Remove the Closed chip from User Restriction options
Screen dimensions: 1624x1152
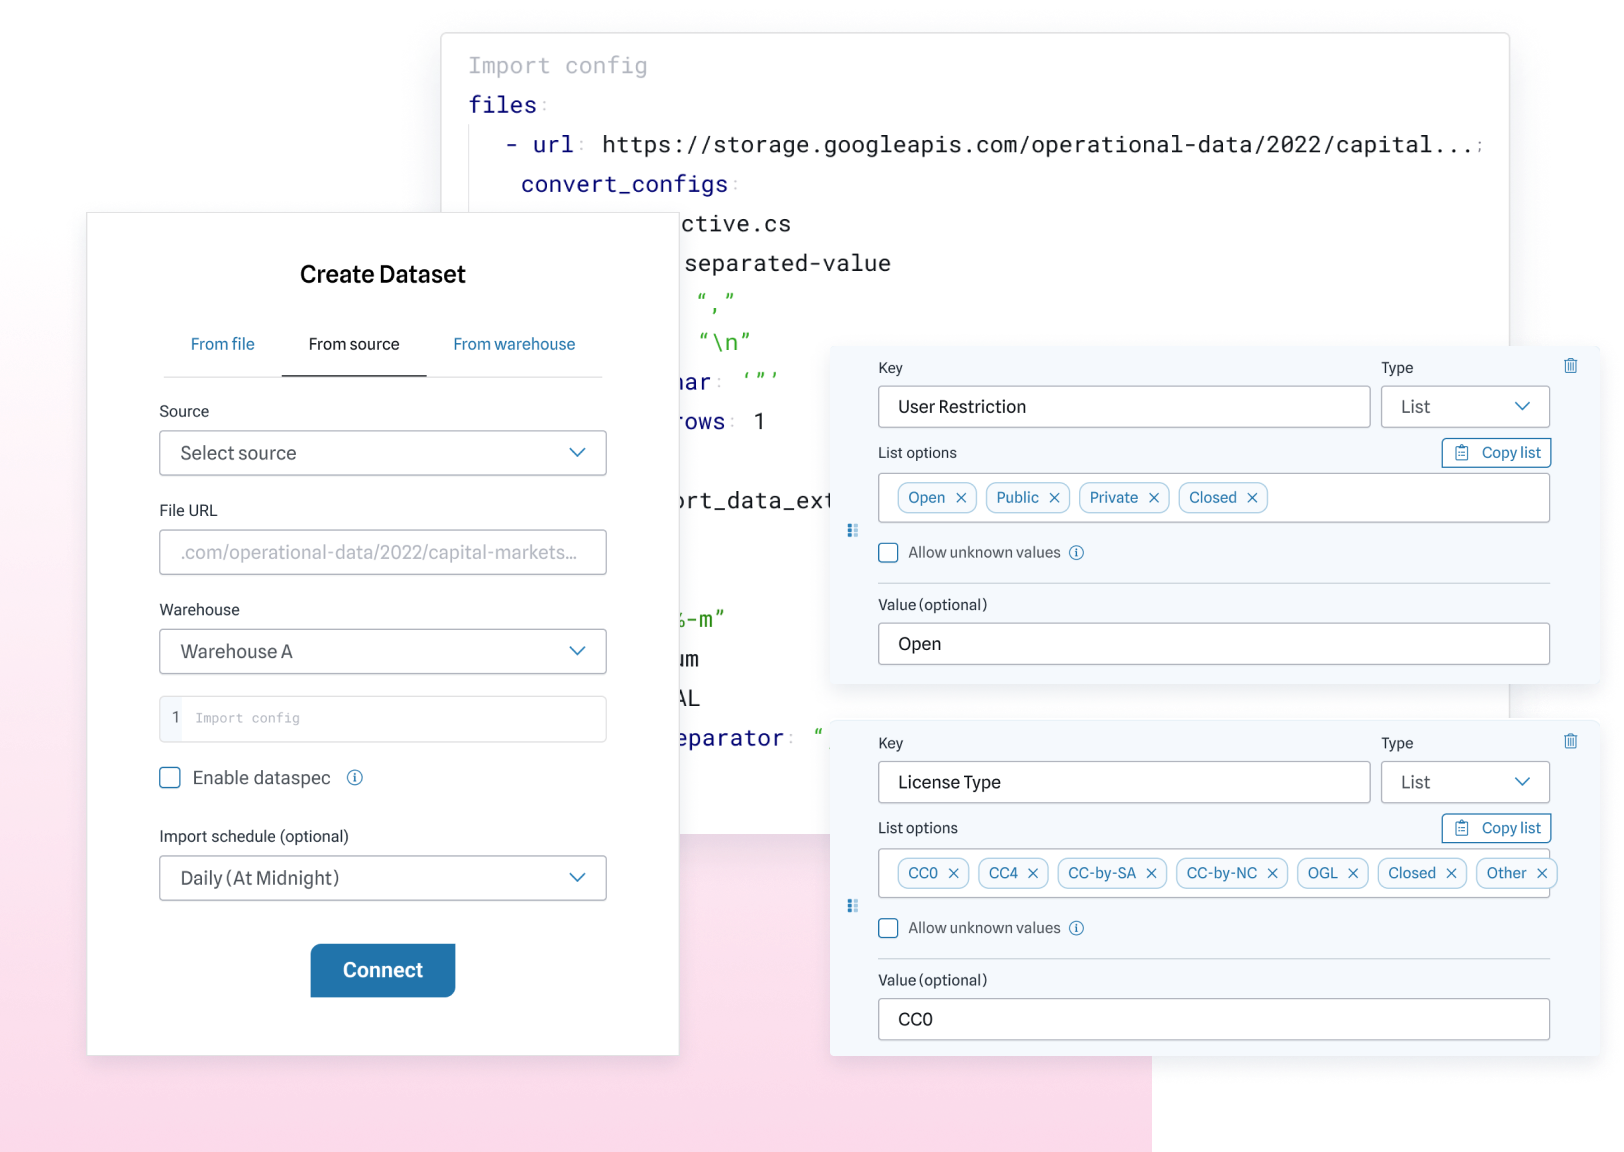click(1253, 497)
